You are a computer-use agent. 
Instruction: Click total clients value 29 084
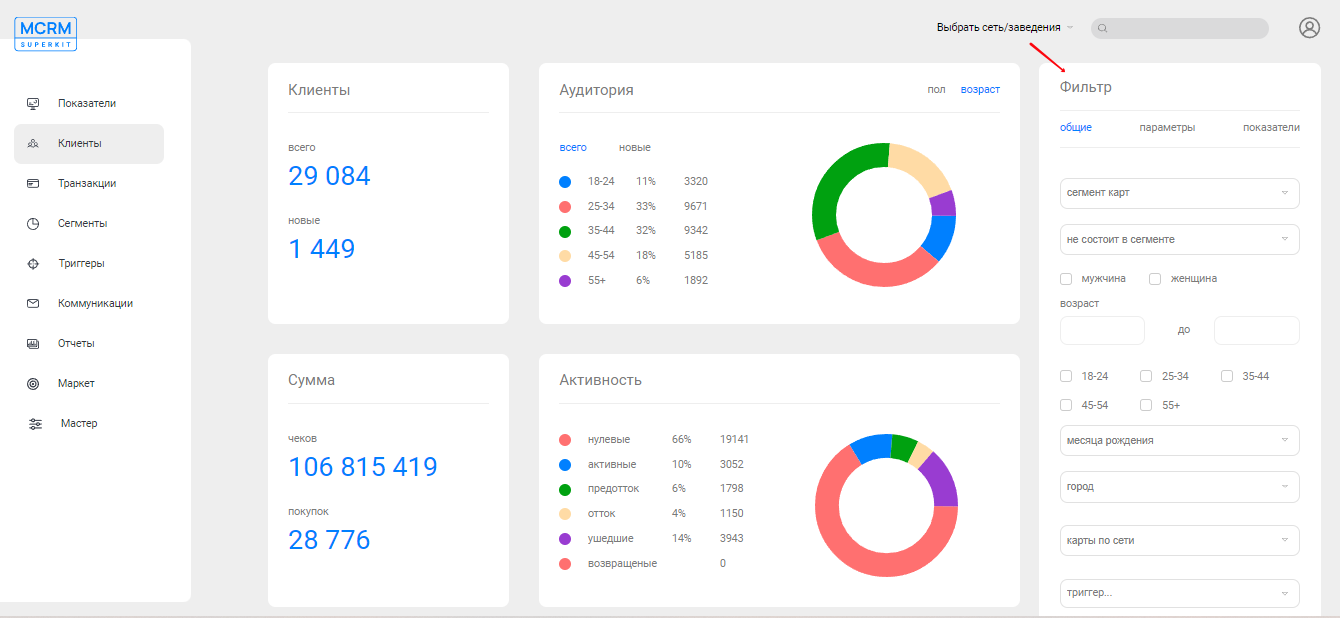[x=329, y=176]
